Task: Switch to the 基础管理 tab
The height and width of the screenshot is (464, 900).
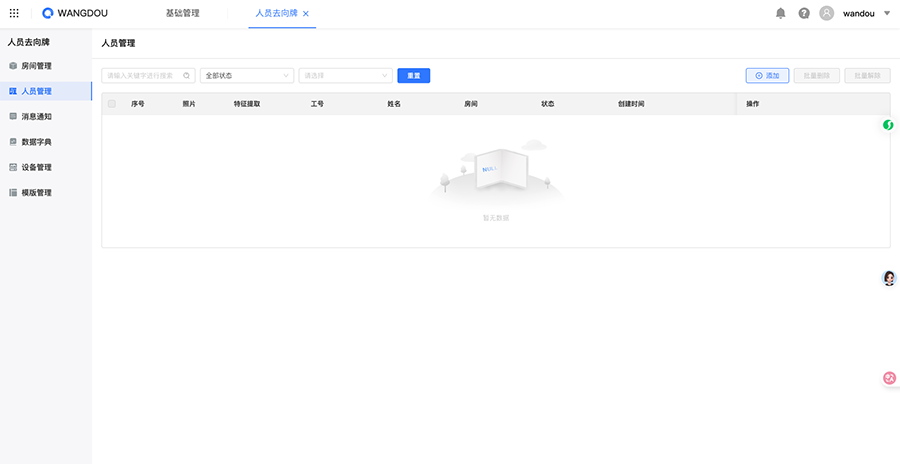Action: coord(183,13)
